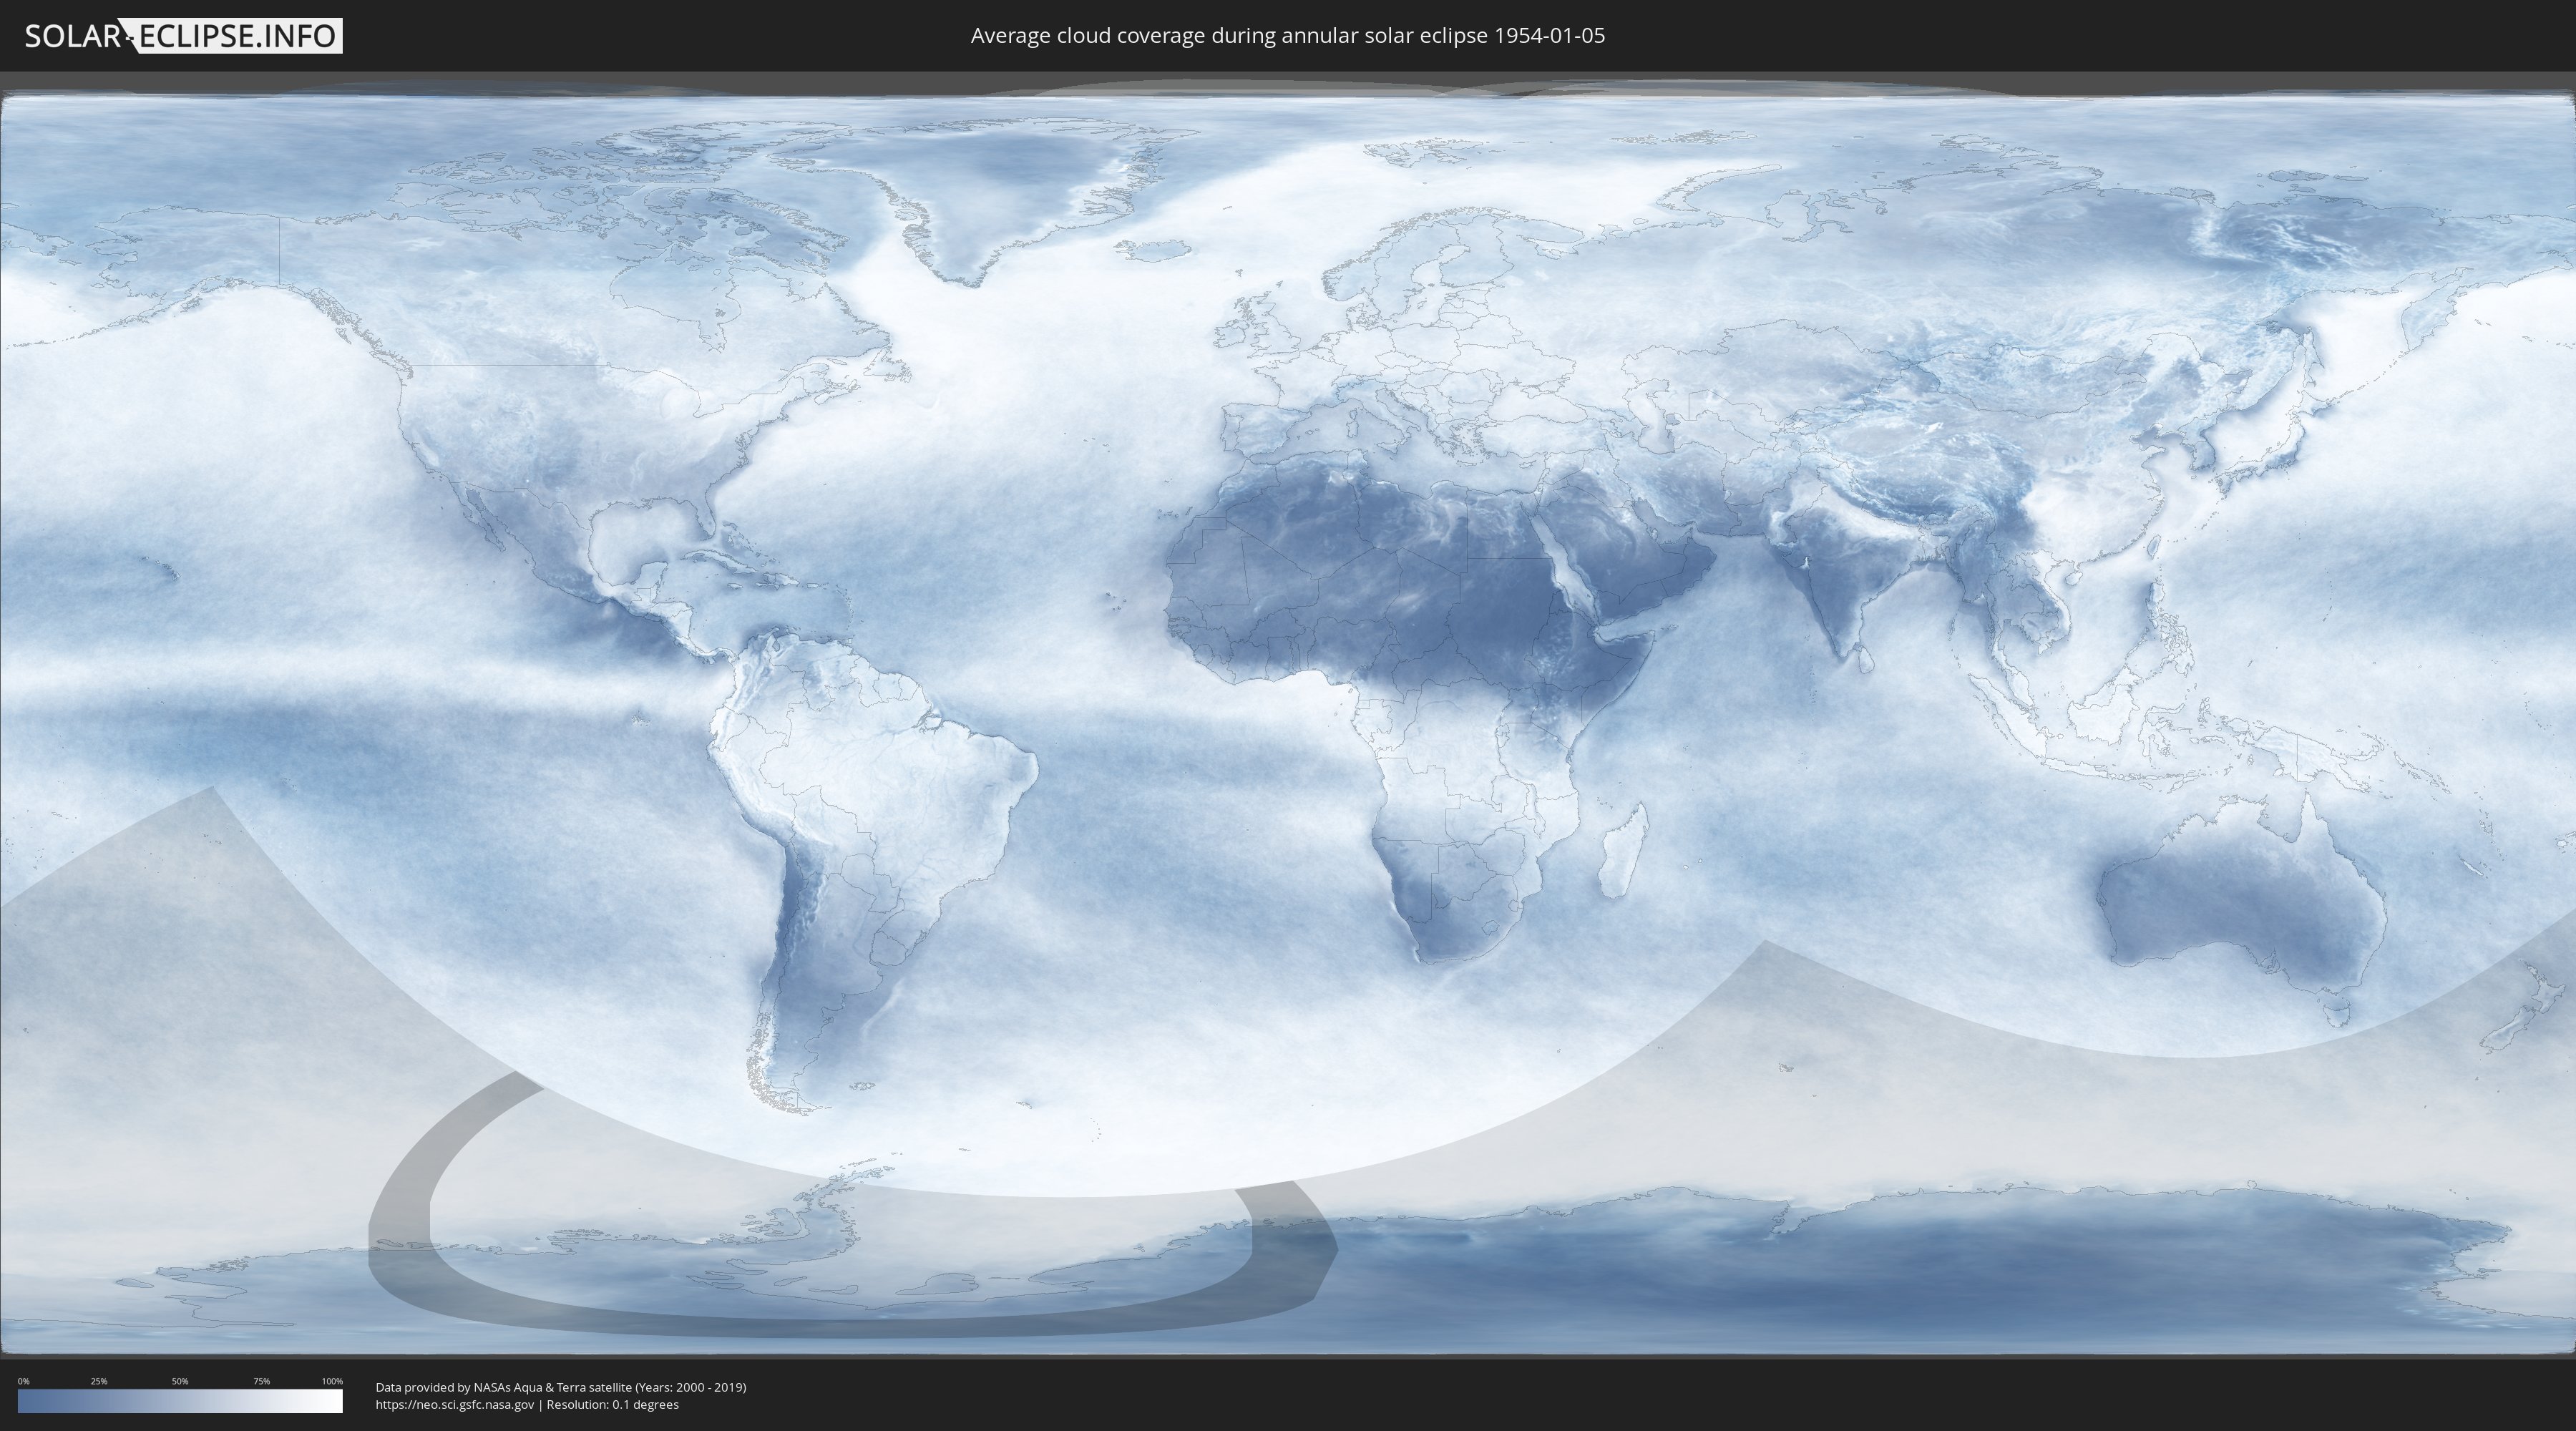Click the '100%' legend label

332,1381
